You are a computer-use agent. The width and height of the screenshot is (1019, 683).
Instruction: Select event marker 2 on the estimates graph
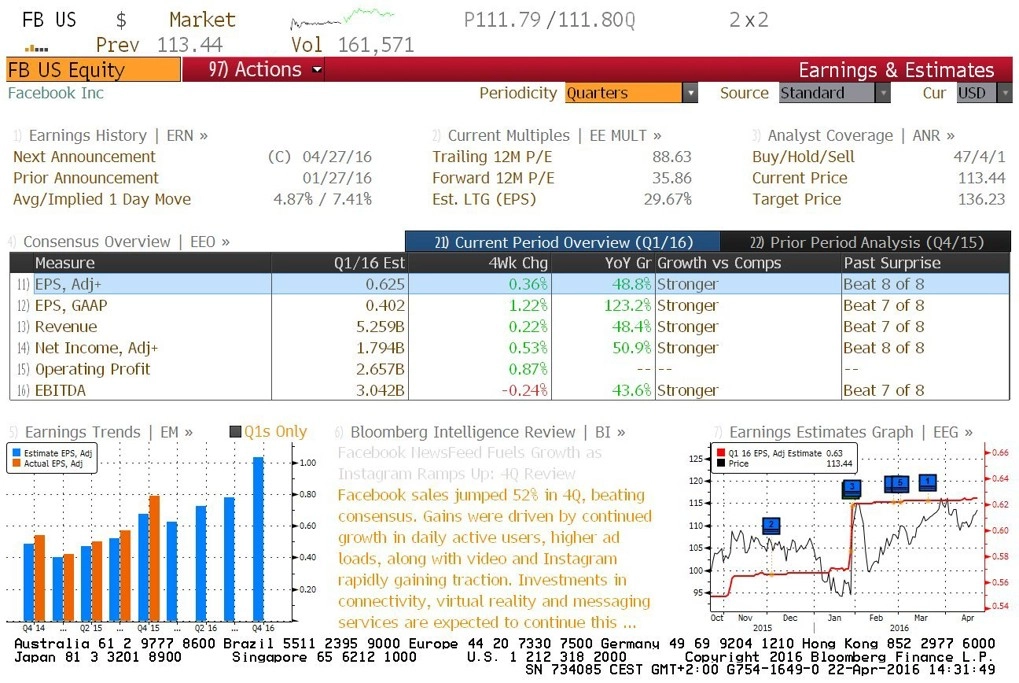tap(771, 525)
